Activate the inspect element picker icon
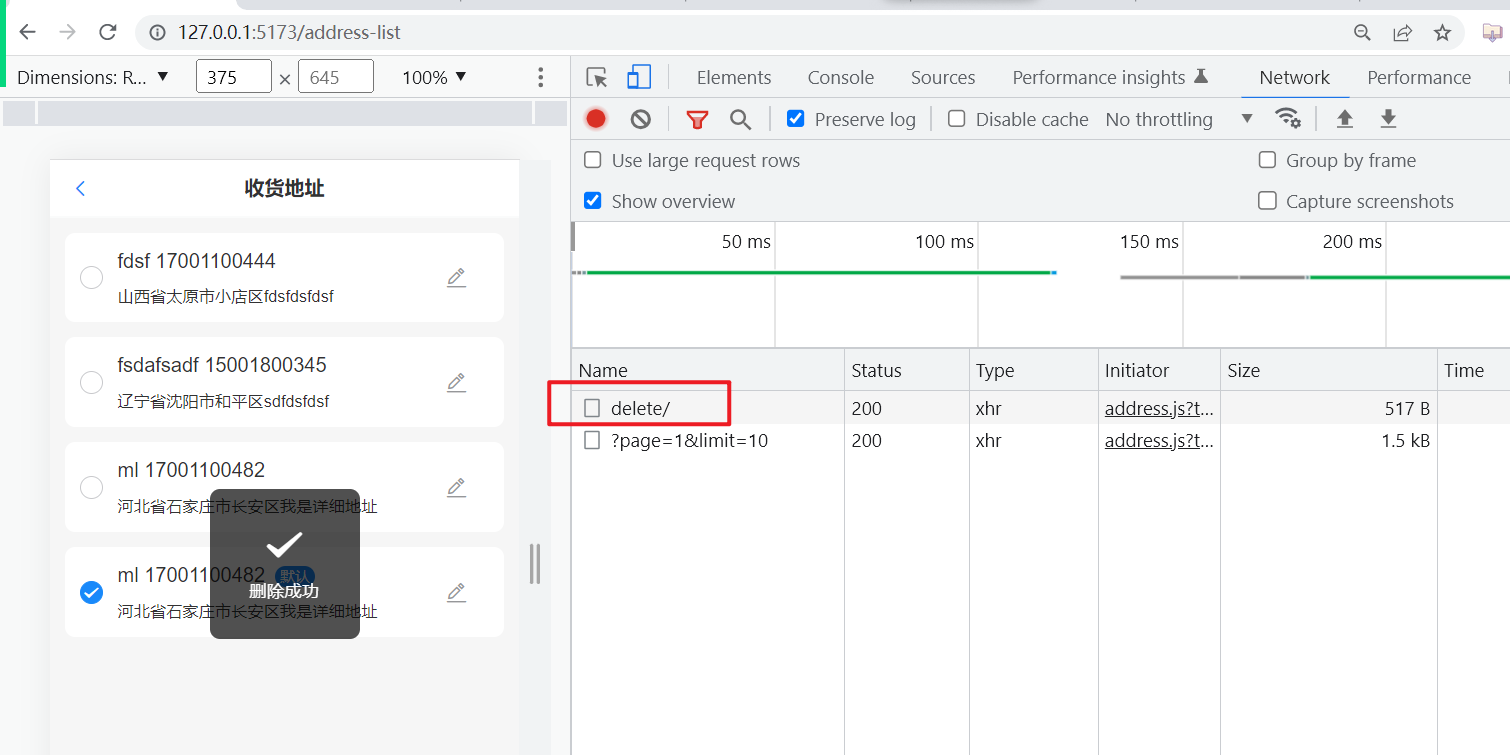This screenshot has width=1510, height=755. coord(597,77)
